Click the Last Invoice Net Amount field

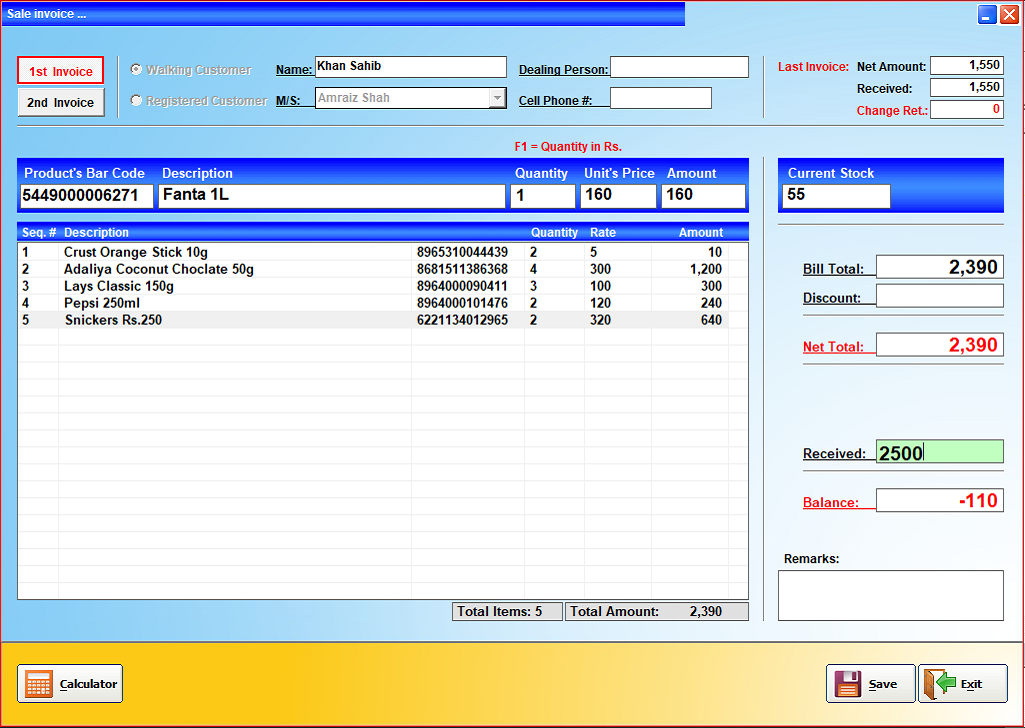[967, 65]
